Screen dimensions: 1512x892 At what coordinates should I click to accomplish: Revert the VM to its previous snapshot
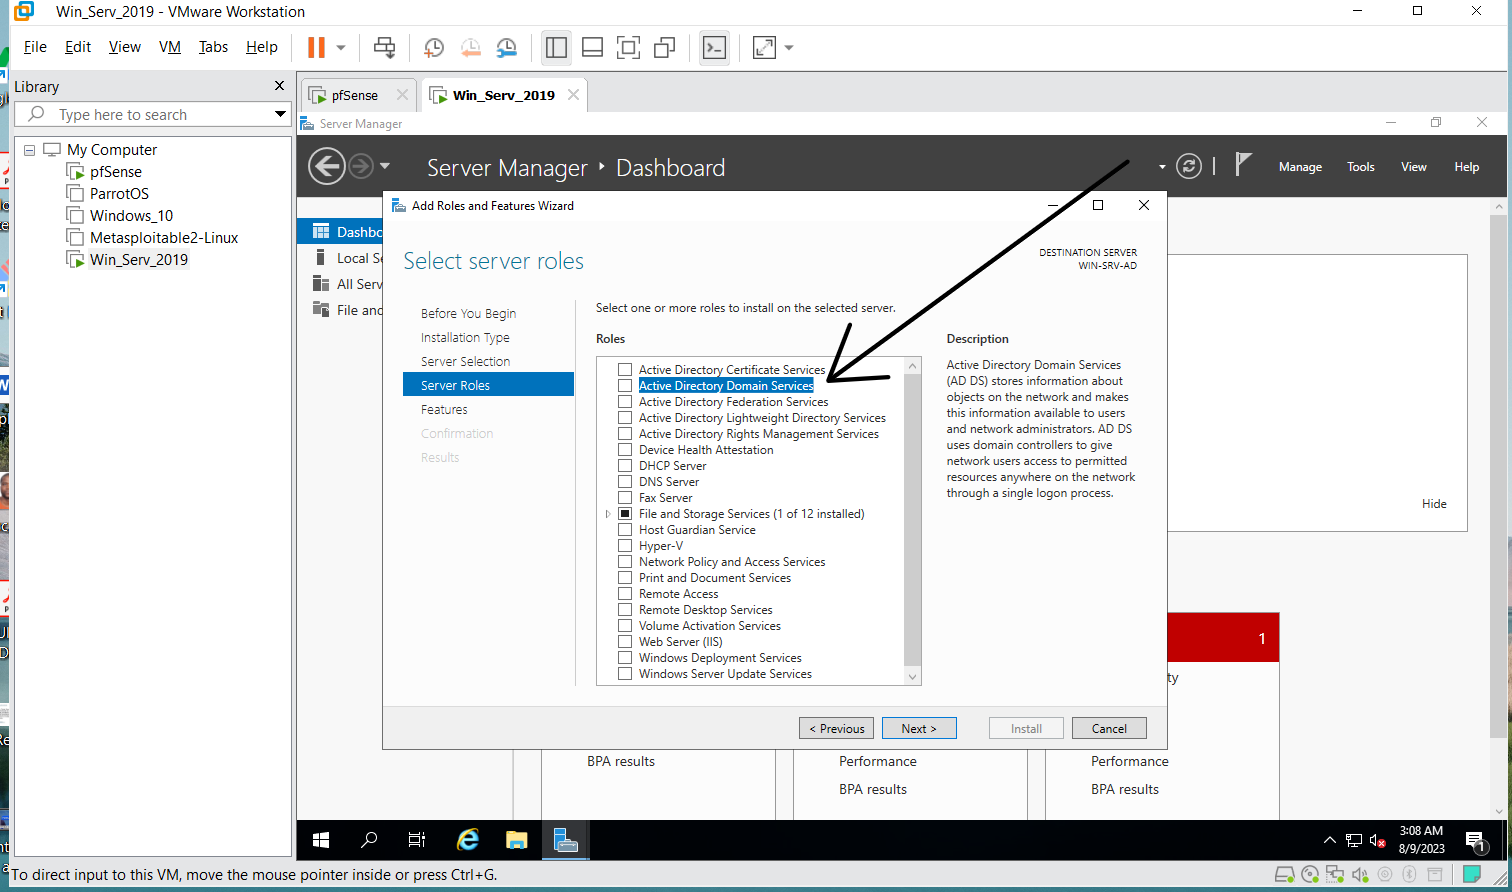[x=470, y=47]
